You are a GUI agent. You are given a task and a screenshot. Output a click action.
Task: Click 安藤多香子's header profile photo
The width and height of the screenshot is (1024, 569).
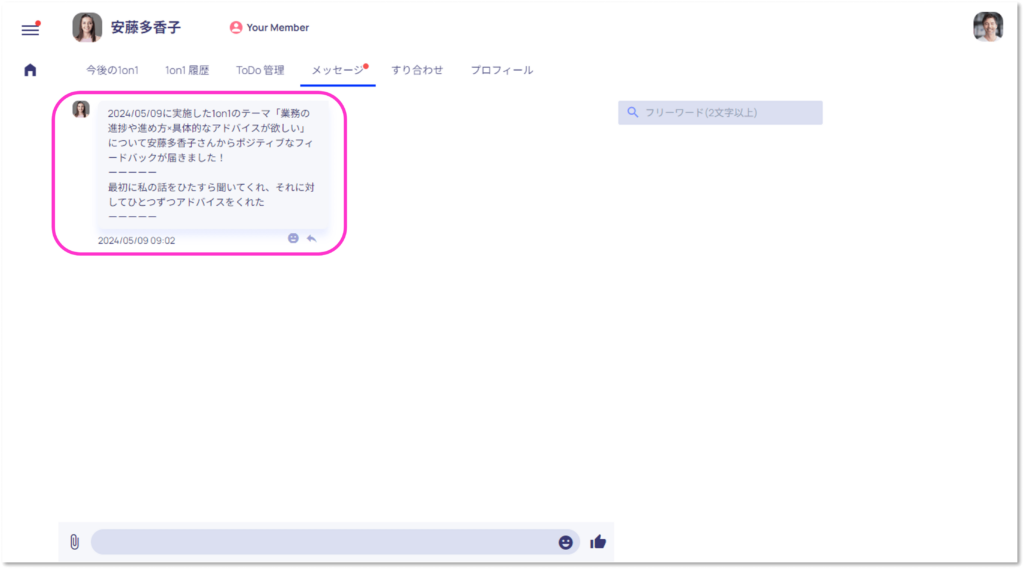(87, 27)
